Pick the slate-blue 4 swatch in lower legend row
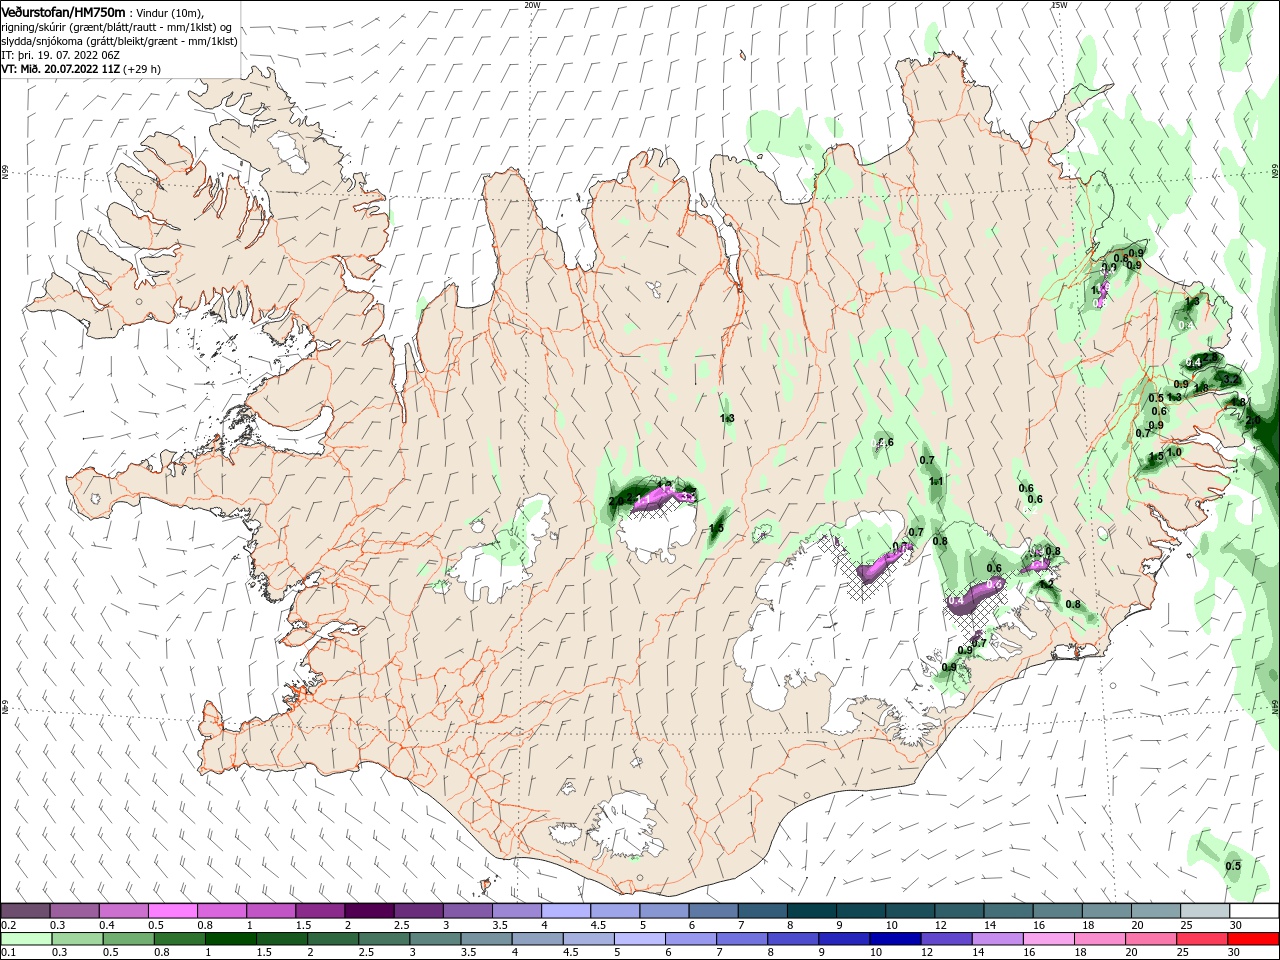 537,939
